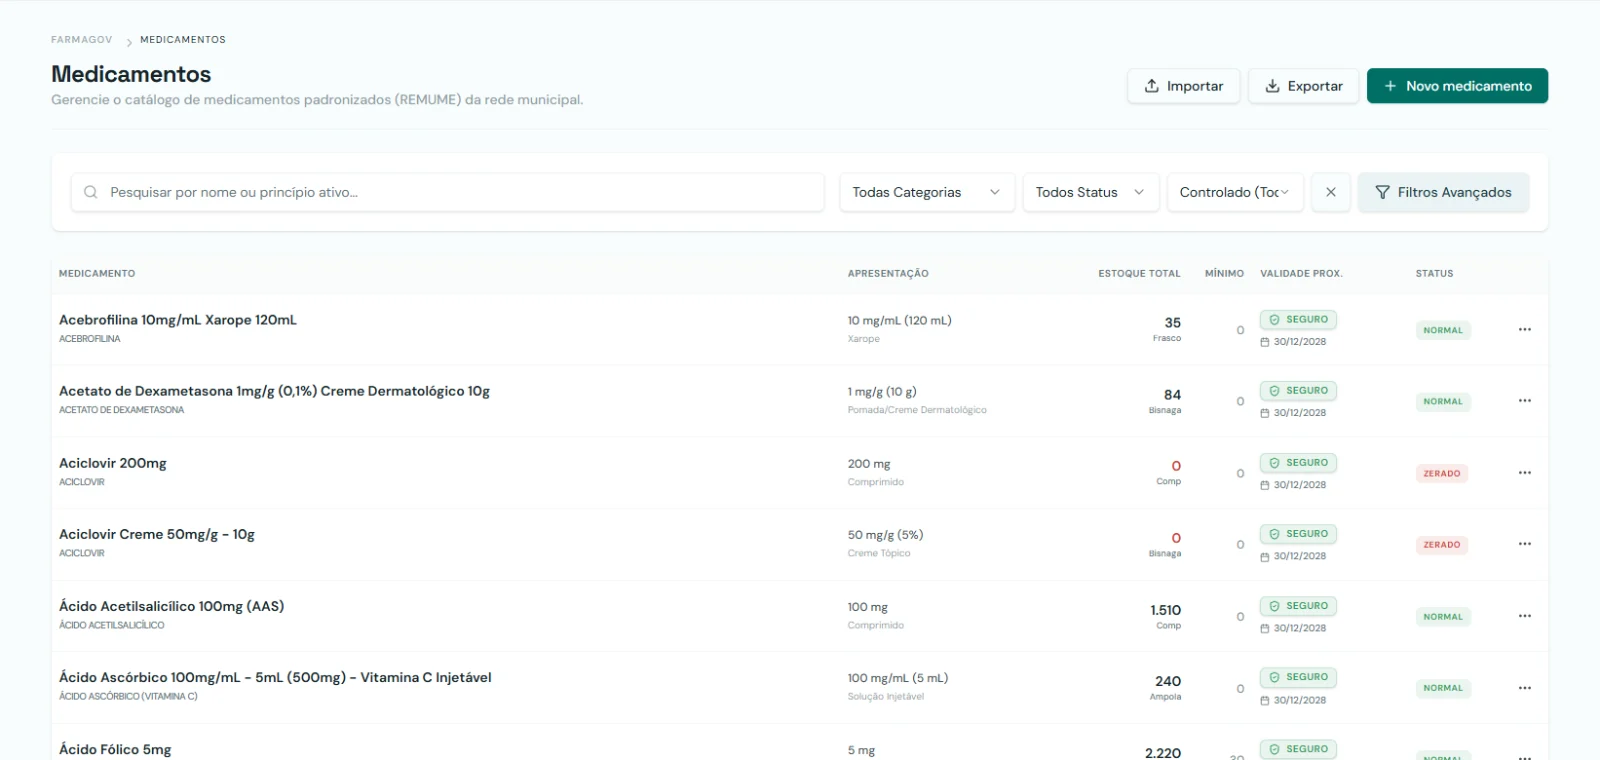
Task: Go to FARMAGOV breadcrumb
Action: coord(82,40)
